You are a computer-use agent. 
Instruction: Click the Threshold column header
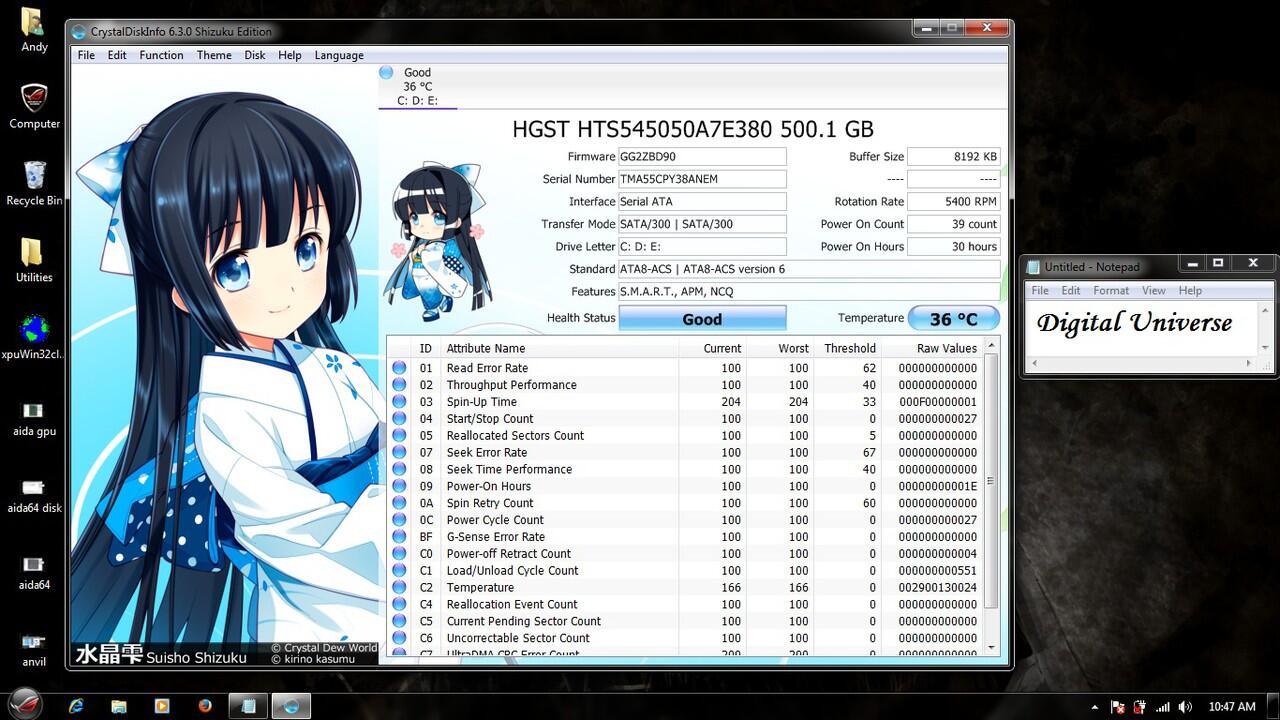(847, 348)
